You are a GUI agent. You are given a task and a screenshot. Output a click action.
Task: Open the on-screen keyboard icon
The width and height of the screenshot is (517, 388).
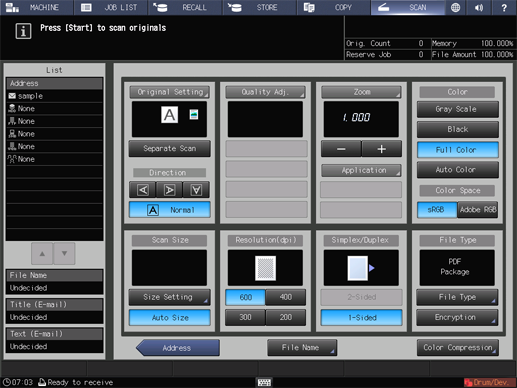[264, 382]
